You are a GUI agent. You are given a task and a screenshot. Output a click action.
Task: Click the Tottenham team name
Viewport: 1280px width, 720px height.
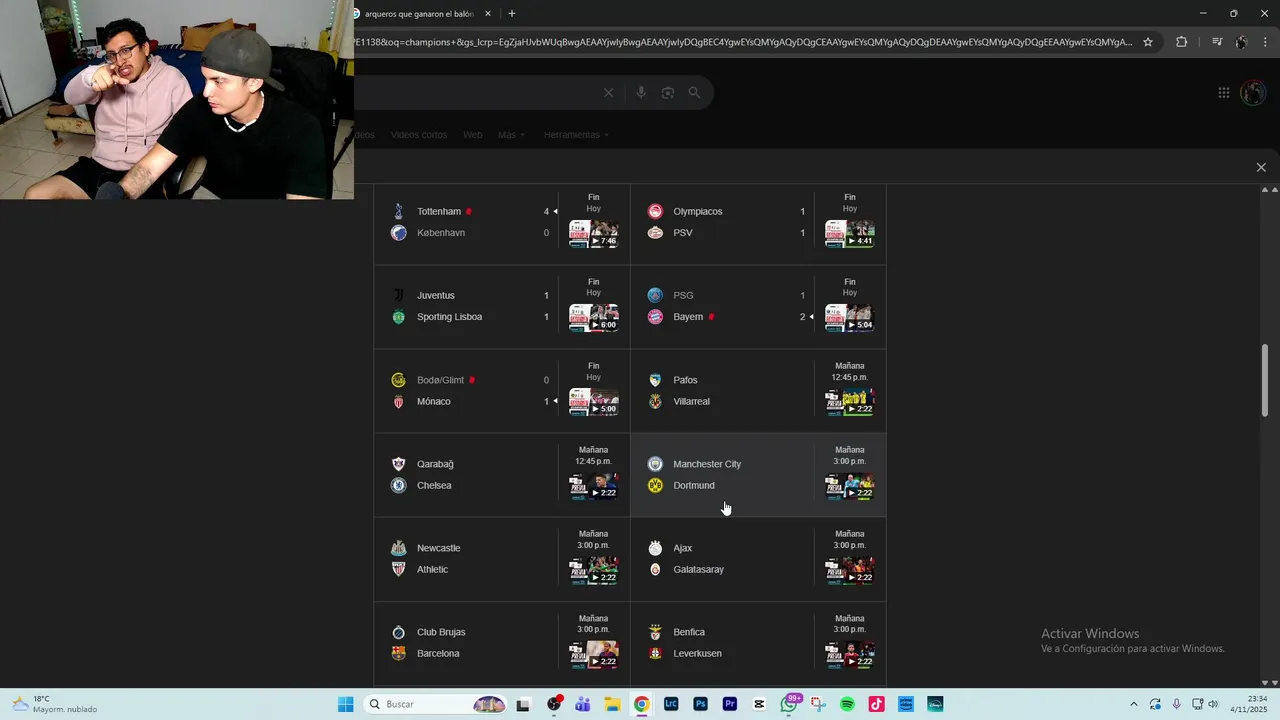point(439,212)
